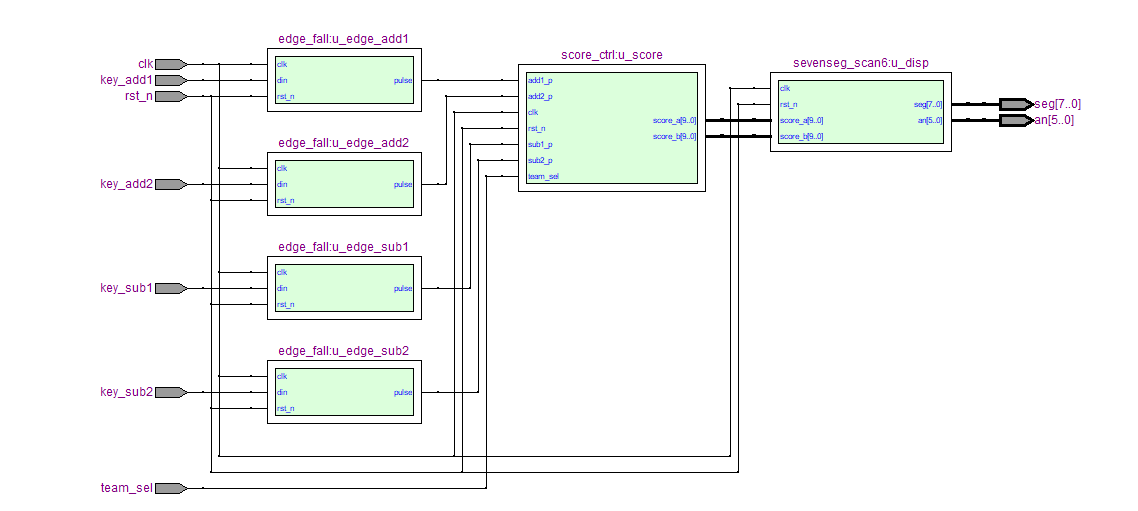
Task: Select the clk port of u_edge_sub1
Action: 282,272
